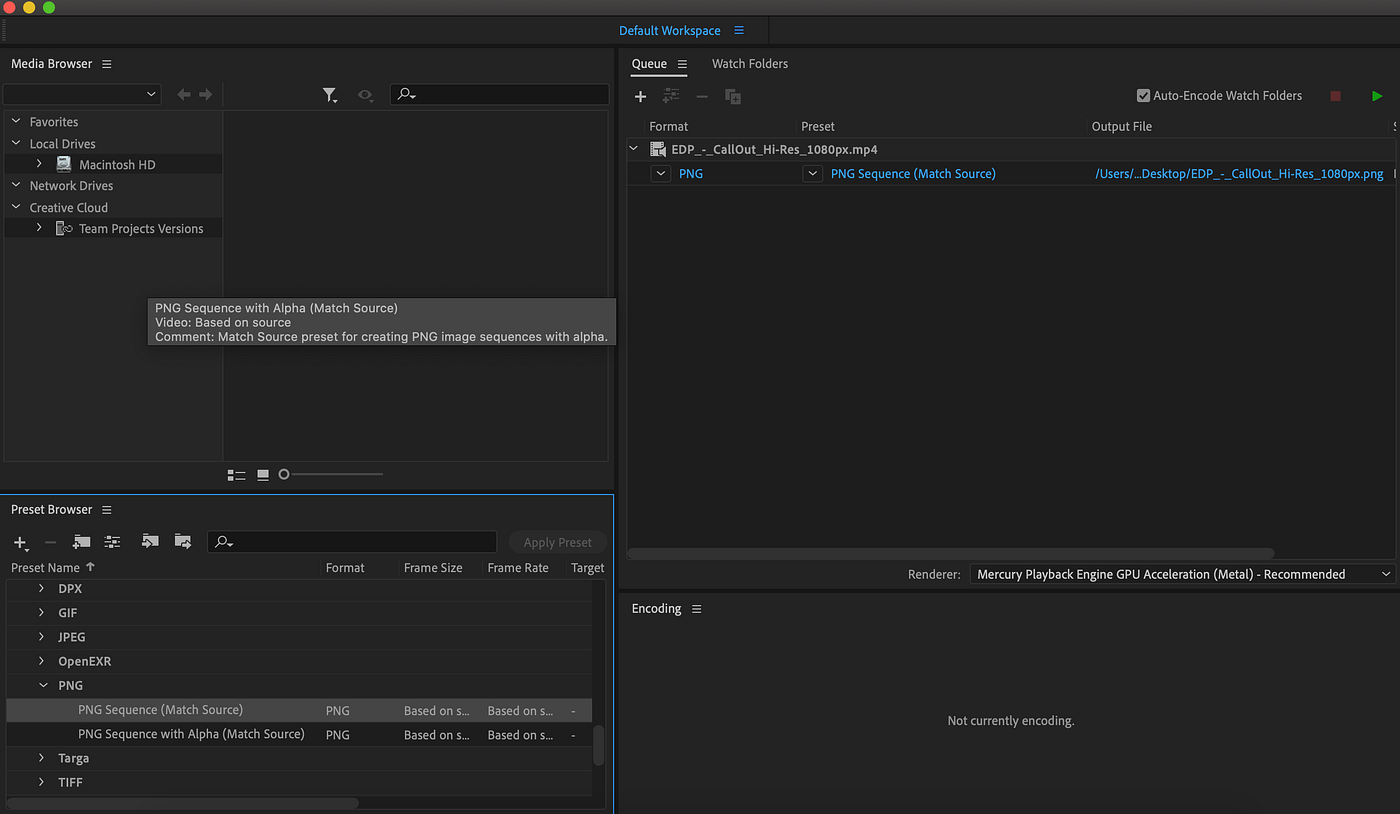
Task: Disable Auto-Encode Watch Folders
Action: click(x=1143, y=95)
